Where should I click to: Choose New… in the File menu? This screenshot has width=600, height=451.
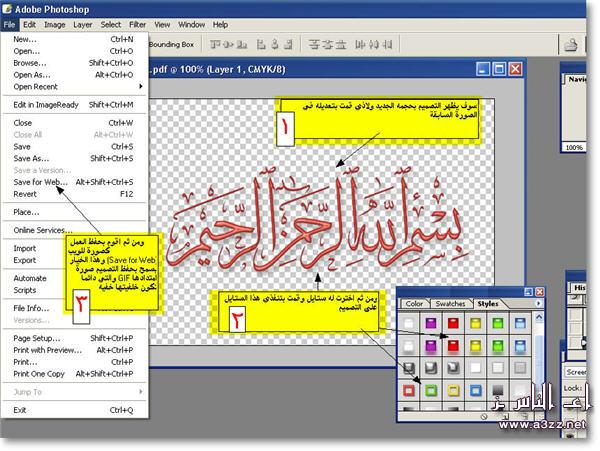(73, 39)
